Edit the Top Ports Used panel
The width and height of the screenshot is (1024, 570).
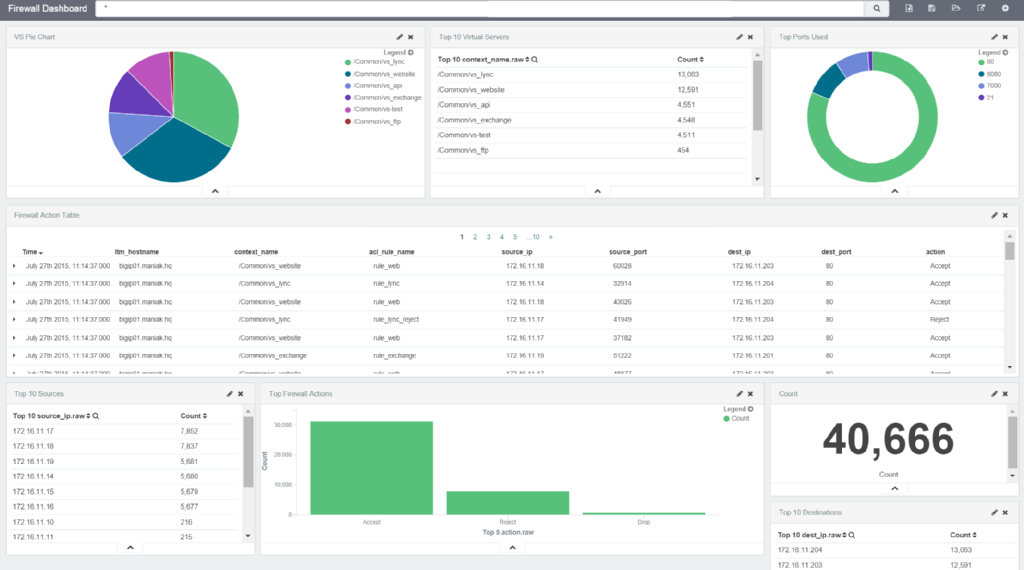994,37
